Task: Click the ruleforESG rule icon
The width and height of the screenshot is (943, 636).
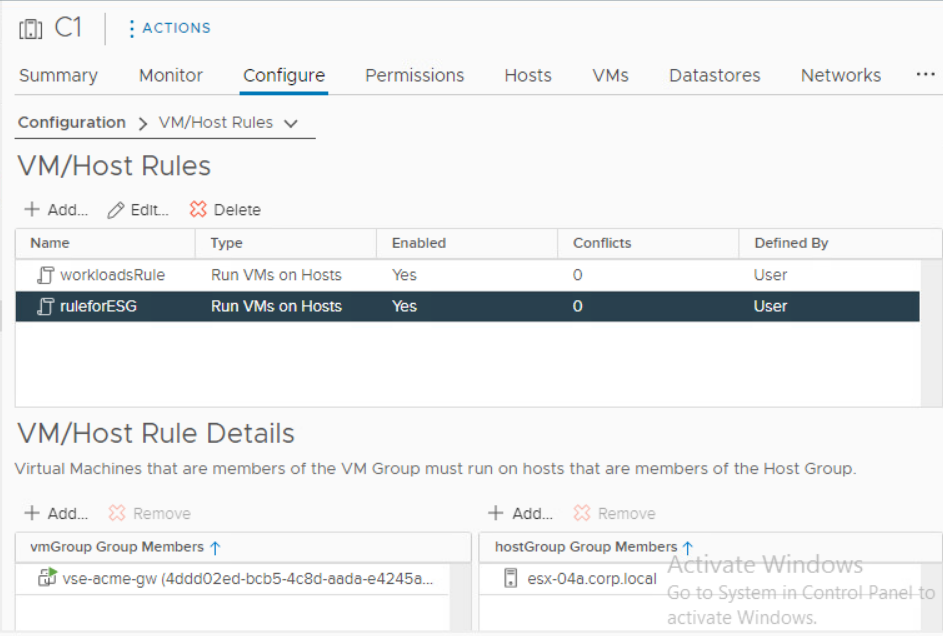Action: pyautogui.click(x=45, y=306)
